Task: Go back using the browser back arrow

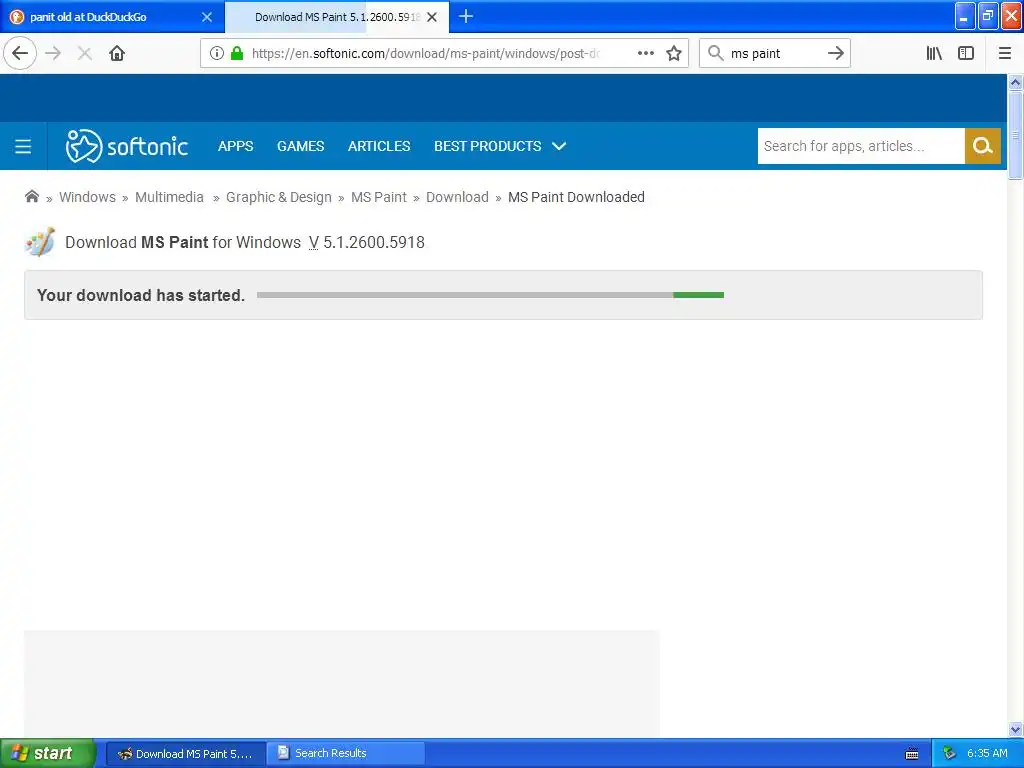Action: [20, 53]
